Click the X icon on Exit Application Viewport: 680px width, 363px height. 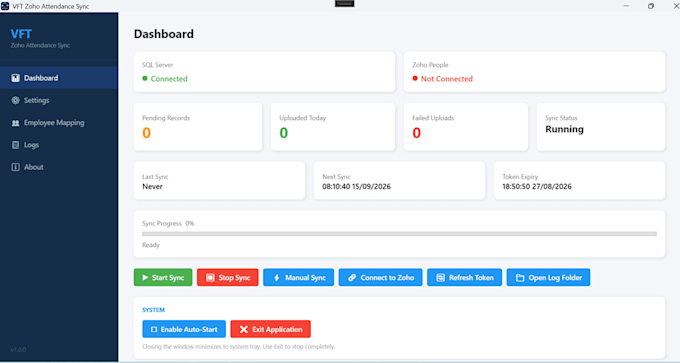pyautogui.click(x=244, y=330)
